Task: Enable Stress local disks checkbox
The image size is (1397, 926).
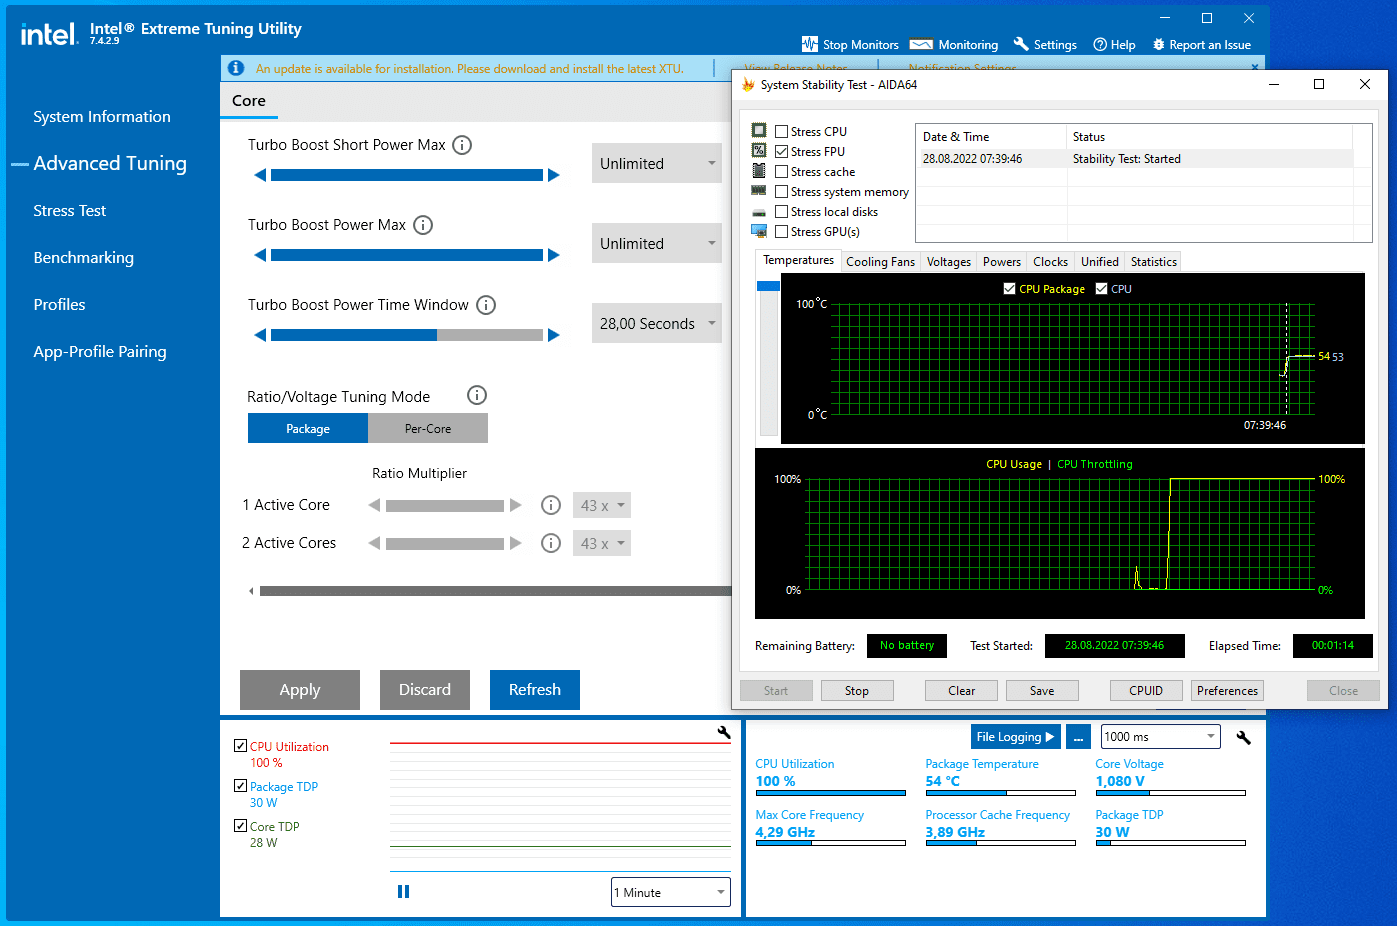Action: 782,211
